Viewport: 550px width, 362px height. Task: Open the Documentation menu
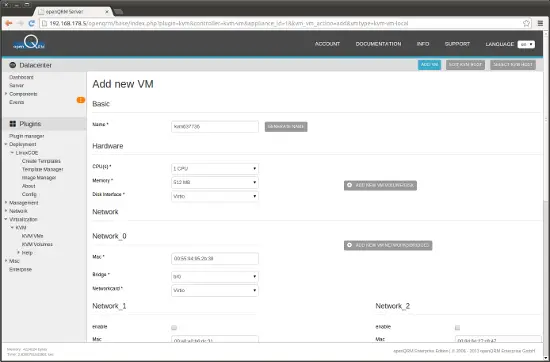point(378,44)
